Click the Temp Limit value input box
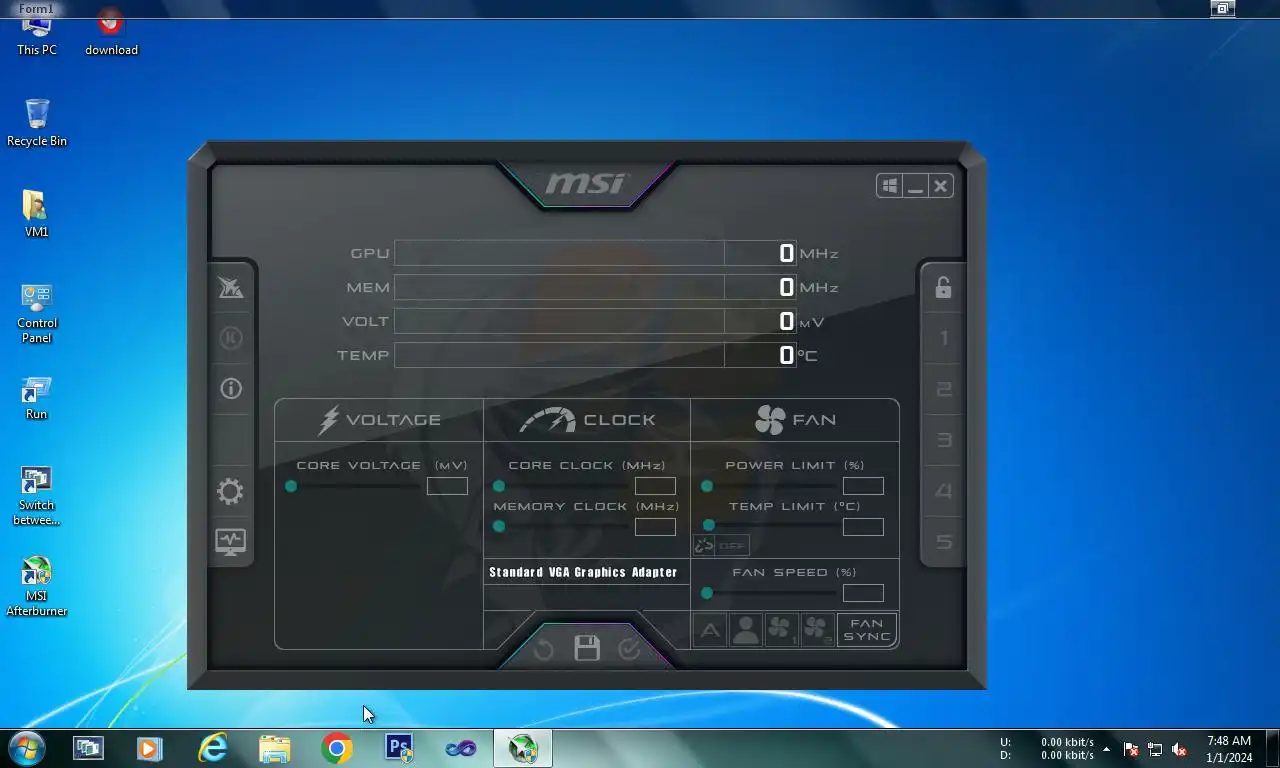 pos(863,527)
